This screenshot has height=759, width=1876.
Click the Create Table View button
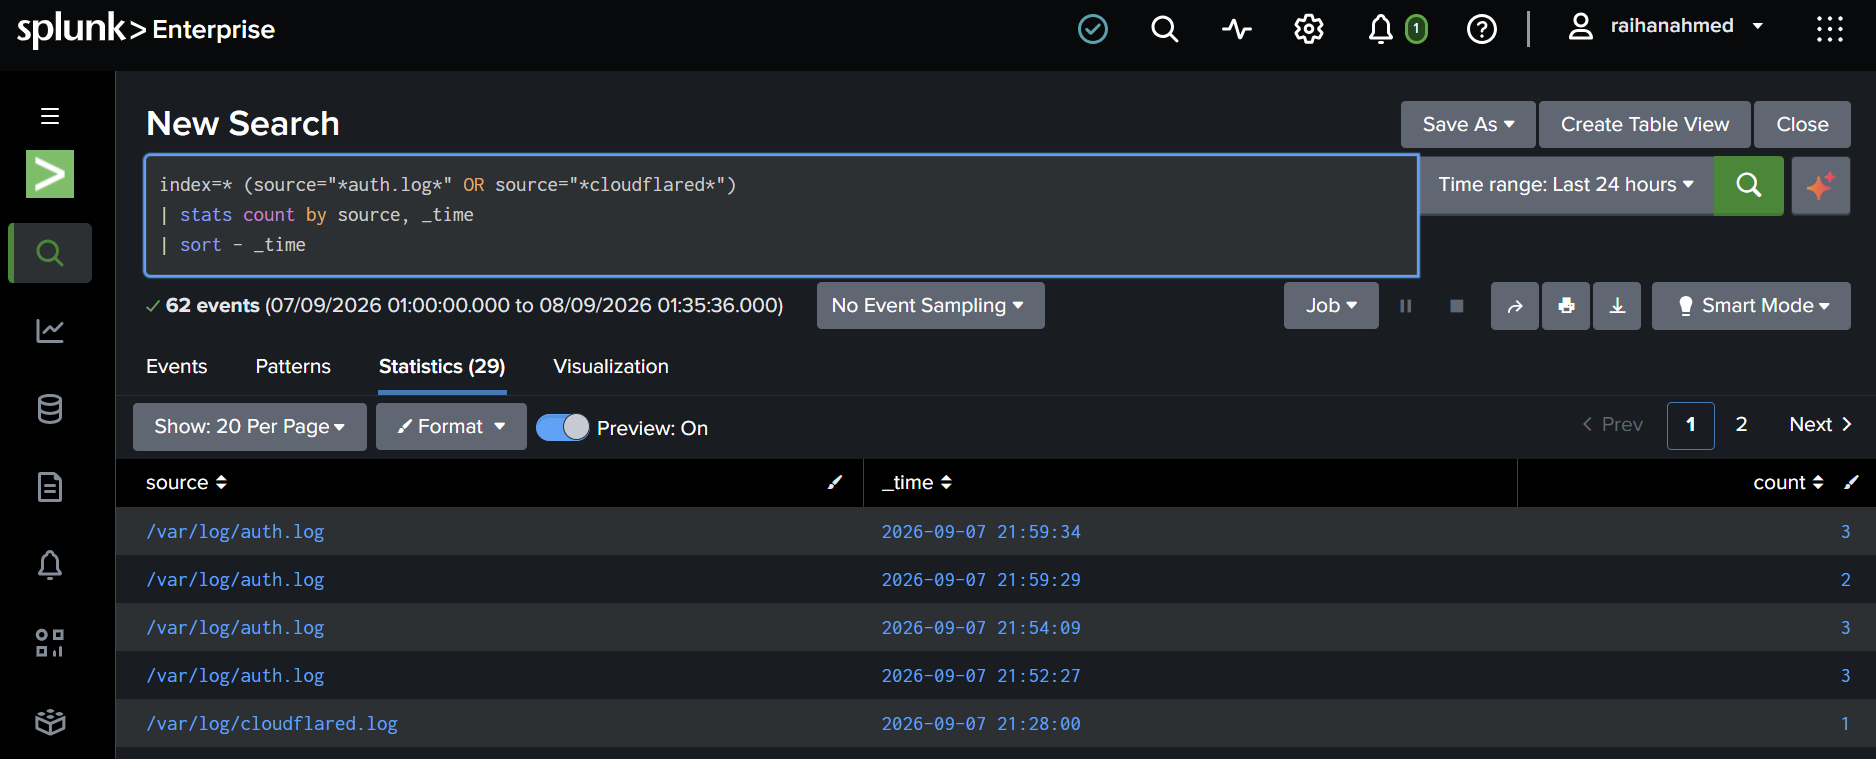[1645, 125]
